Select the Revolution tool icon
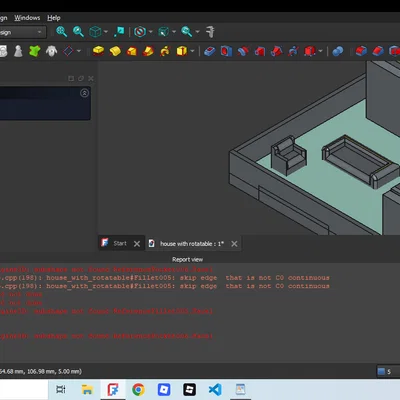The height and width of the screenshot is (400, 400). pyautogui.click(x=115, y=51)
